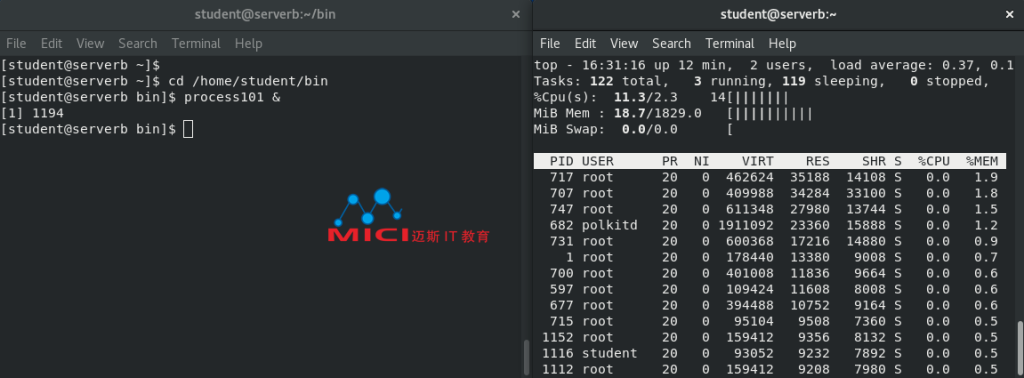1024x378 pixels.
Task: Click the NI column header in top
Action: (x=701, y=161)
